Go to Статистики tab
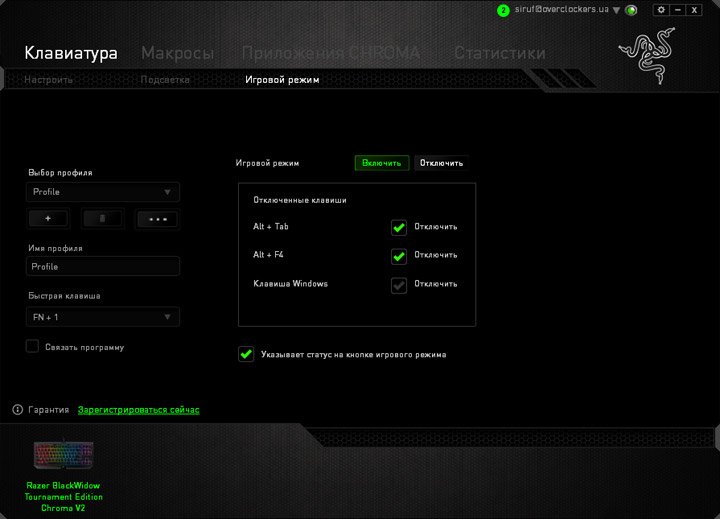 [500, 53]
